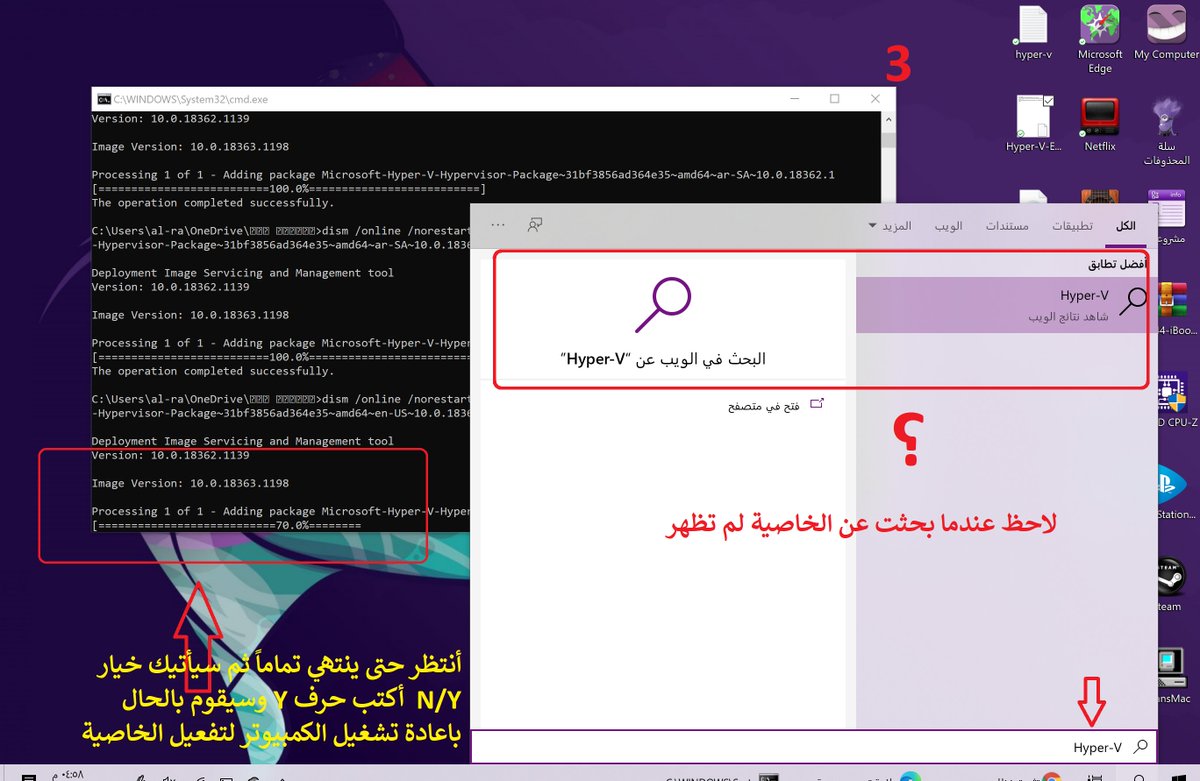Open the Microsoft Edge desktop shortcut
This screenshot has height=781, width=1200.
click(x=1099, y=38)
